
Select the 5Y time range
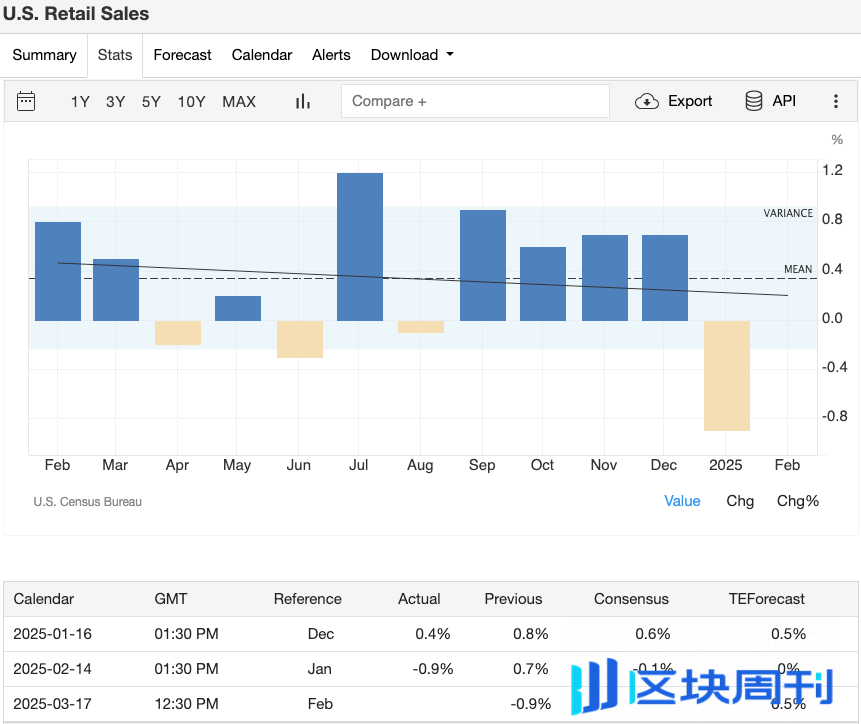point(151,102)
